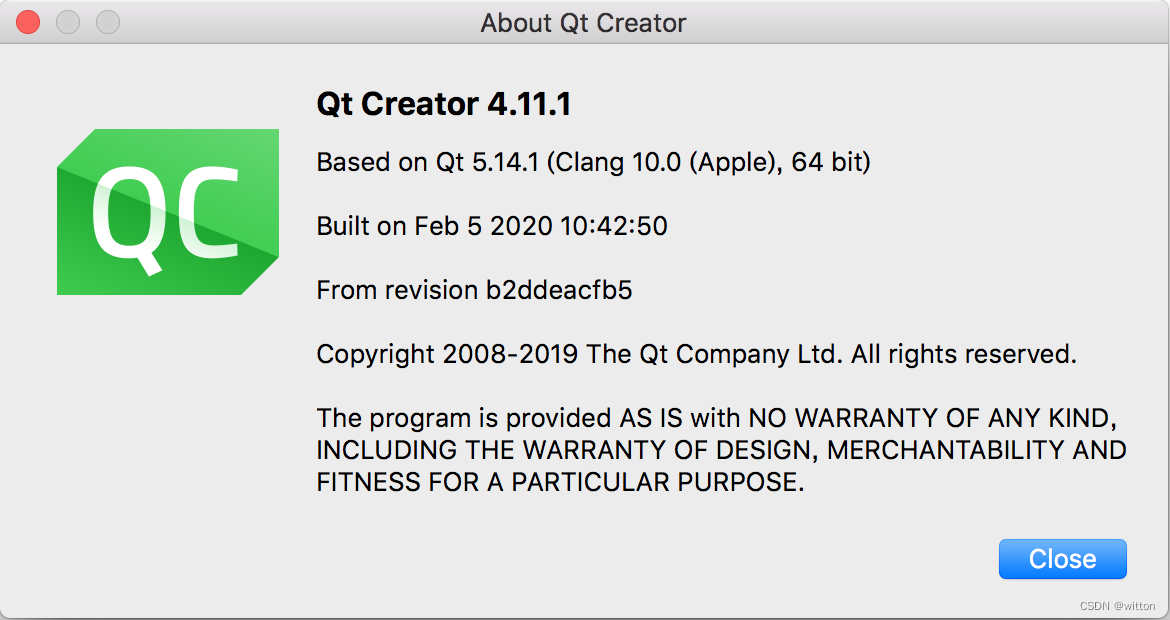The image size is (1170, 620).
Task: Click the 'From revision' label text
Action: click(397, 290)
